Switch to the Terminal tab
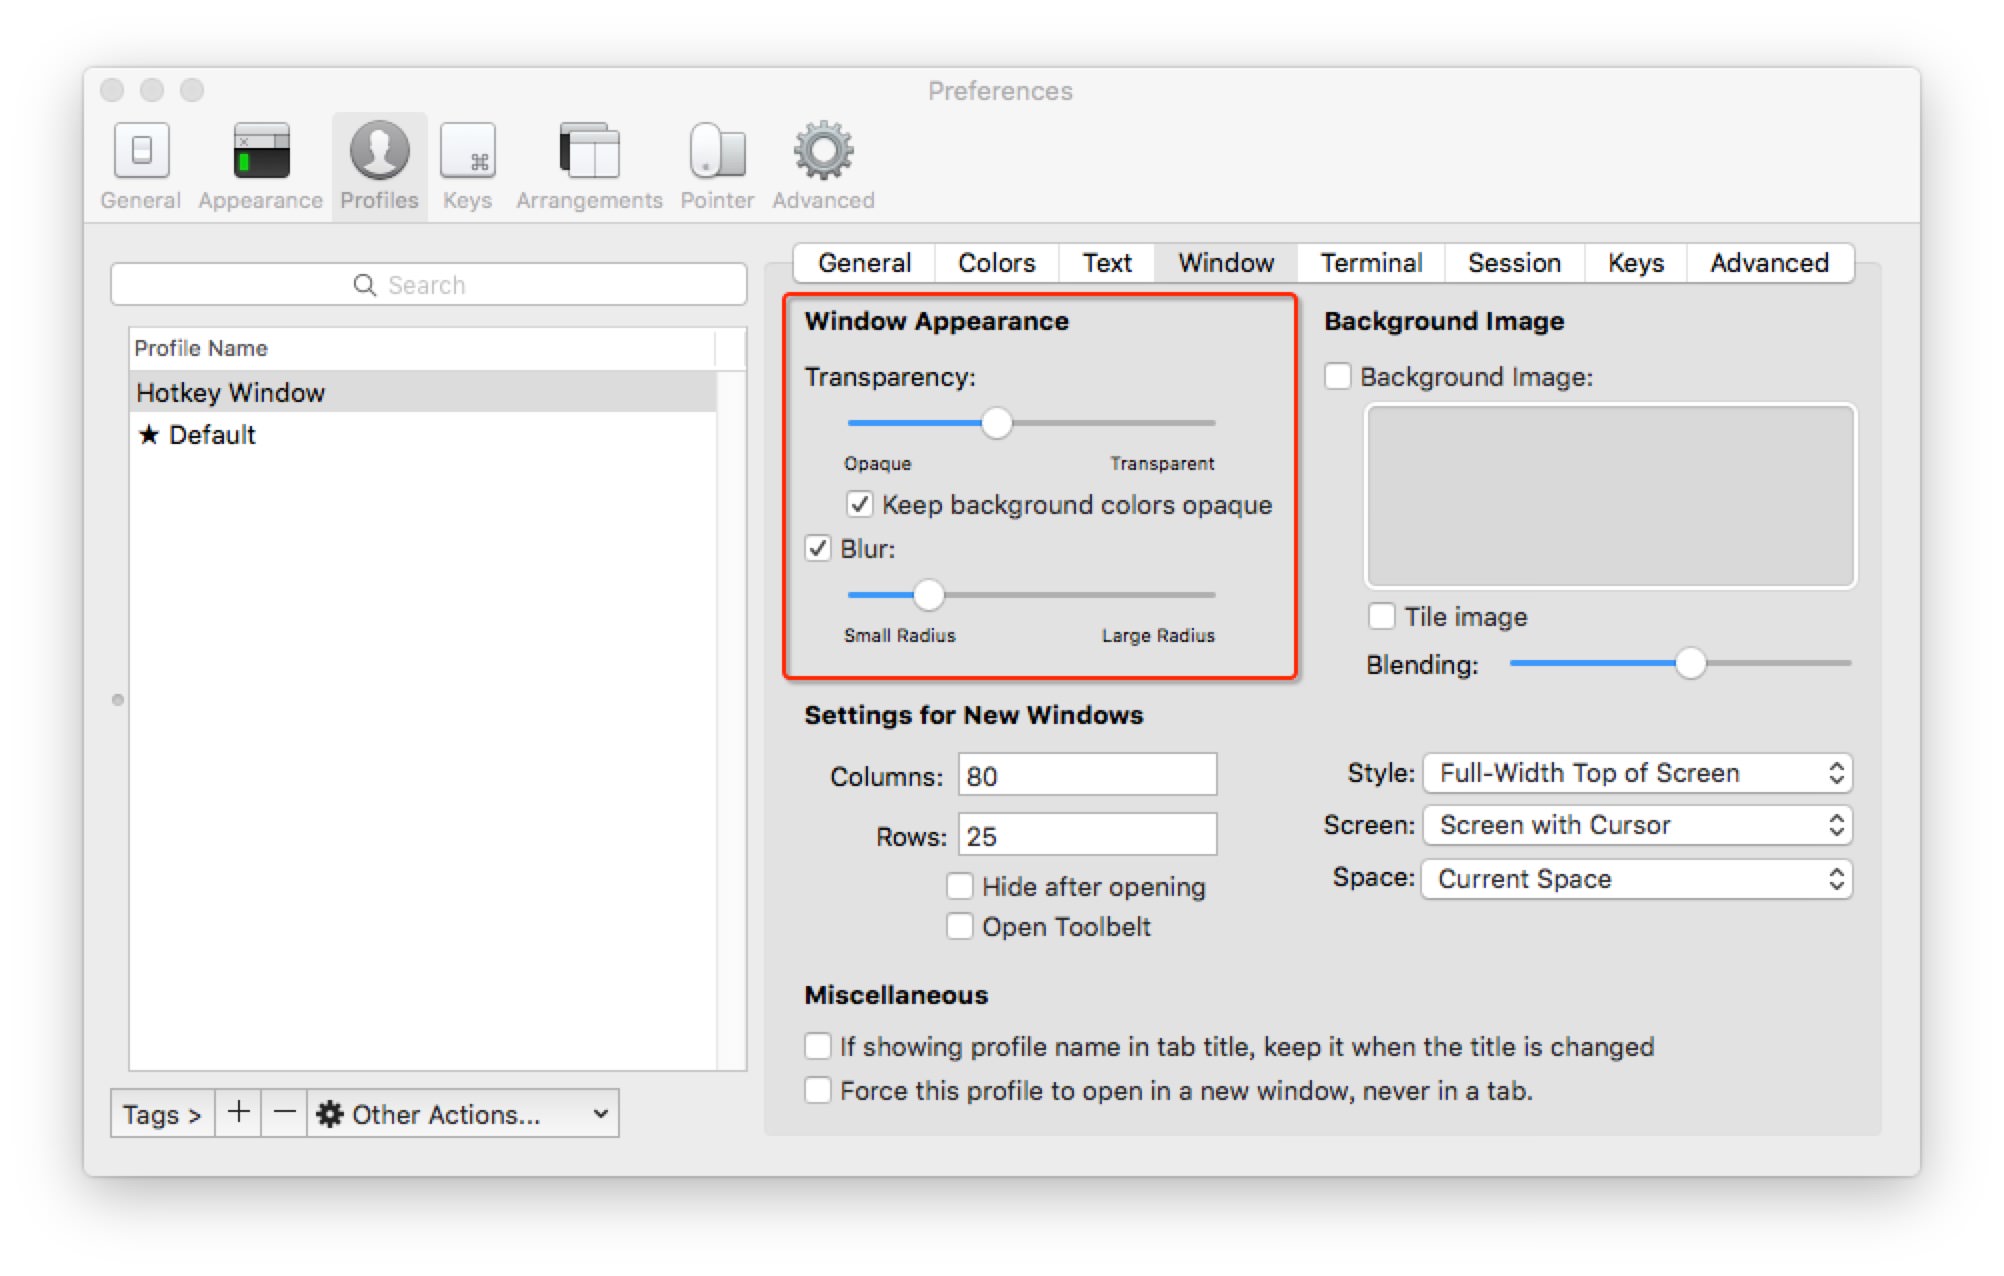Viewport: 2004px width, 1276px height. pyautogui.click(x=1371, y=263)
